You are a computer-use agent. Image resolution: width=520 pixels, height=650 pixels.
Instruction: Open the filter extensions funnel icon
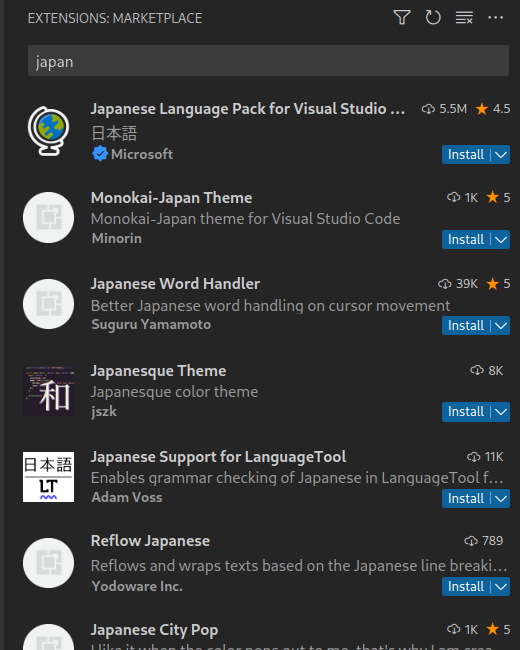[402, 18]
